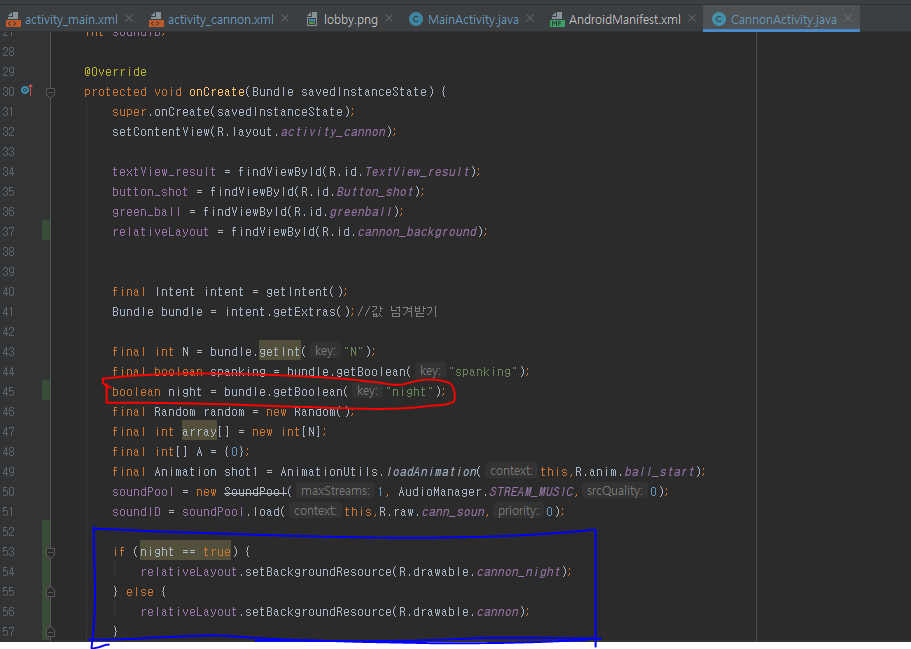Click cann_soun raw resource name
This screenshot has height=649, width=911.
click(x=453, y=512)
